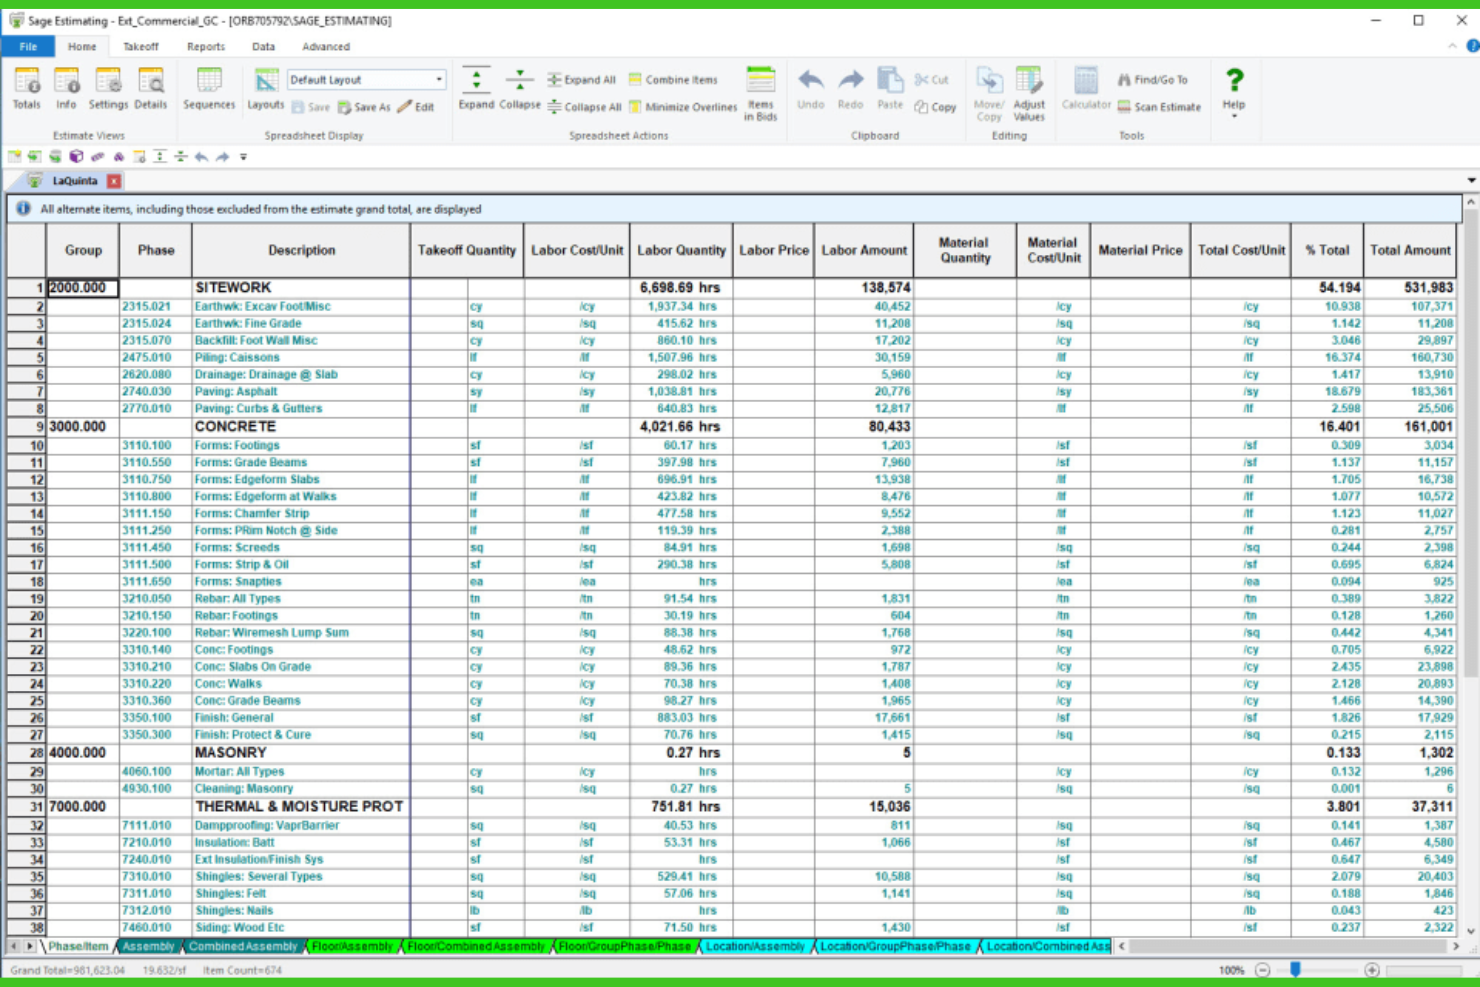Open Sequences in the ribbon

coord(209,89)
